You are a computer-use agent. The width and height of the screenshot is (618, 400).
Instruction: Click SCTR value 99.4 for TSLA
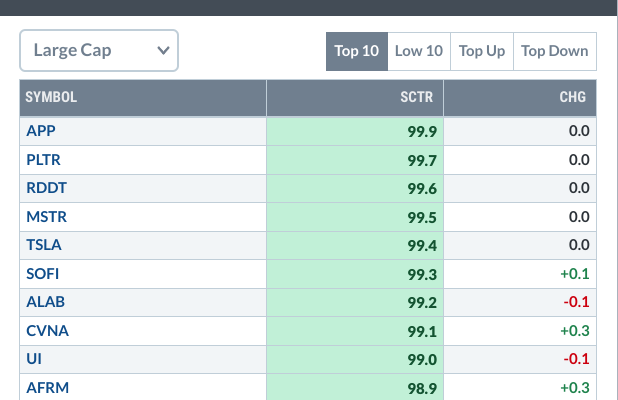pyautogui.click(x=422, y=246)
